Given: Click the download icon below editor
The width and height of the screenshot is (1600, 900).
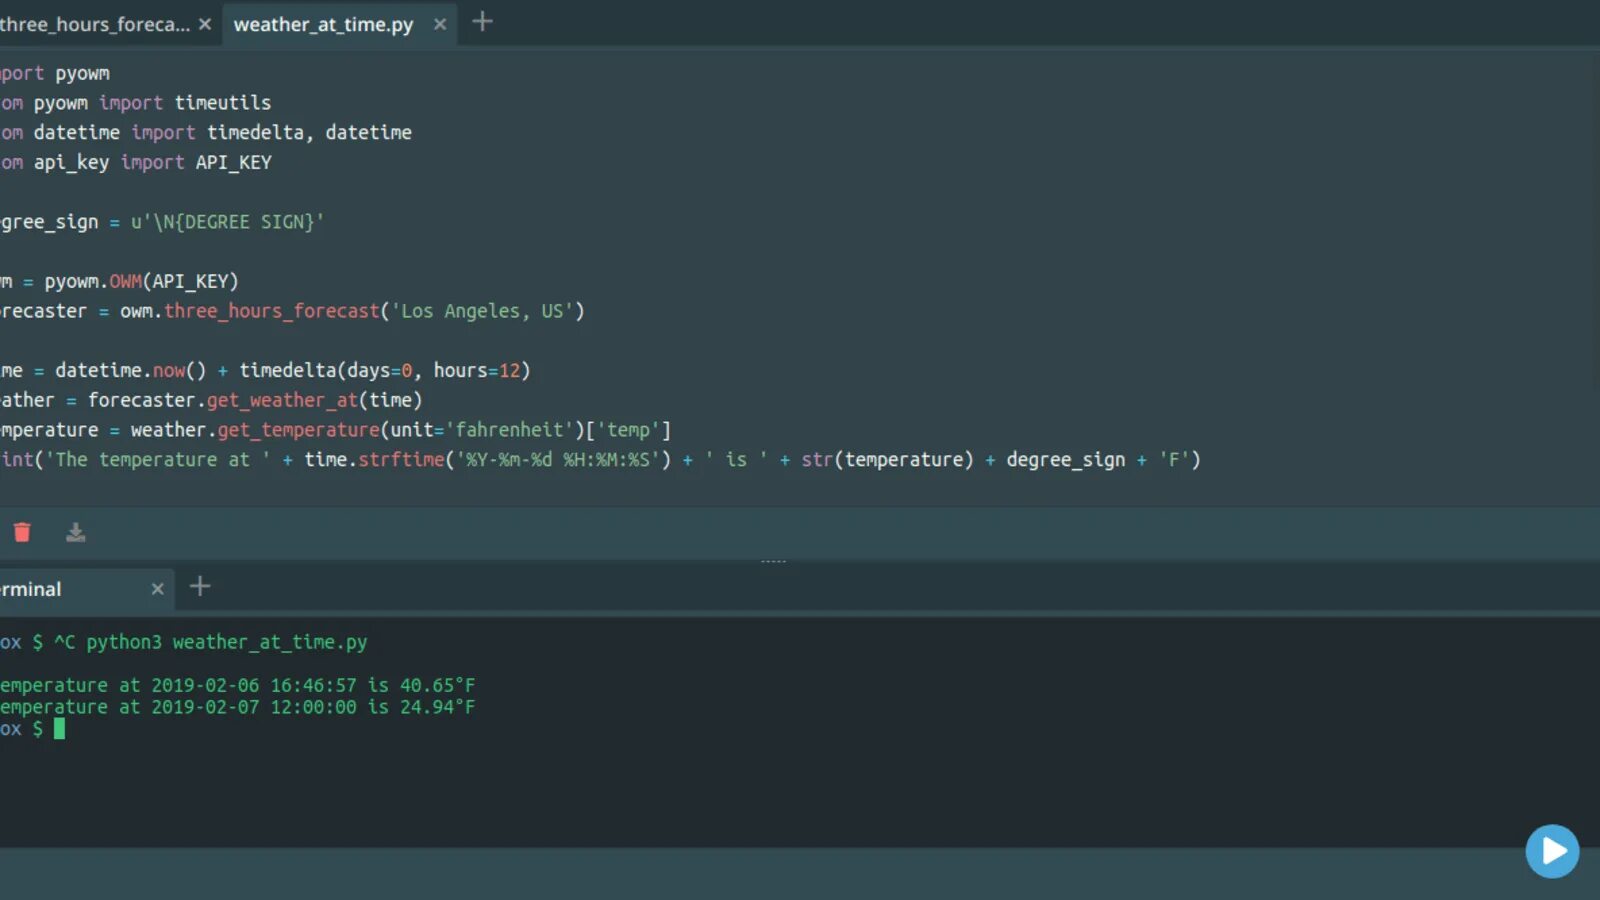Looking at the screenshot, I should coord(75,532).
